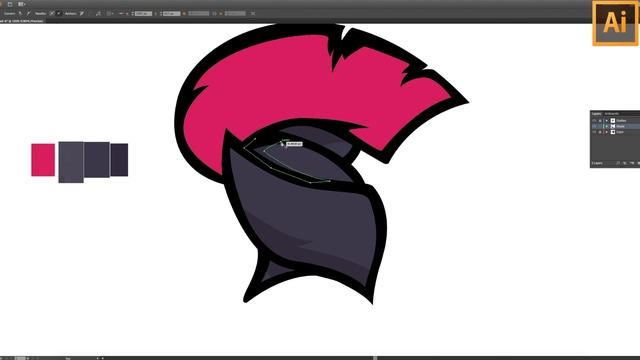
Task: Toggle the constrain proportions link icon
Action: [214, 13]
